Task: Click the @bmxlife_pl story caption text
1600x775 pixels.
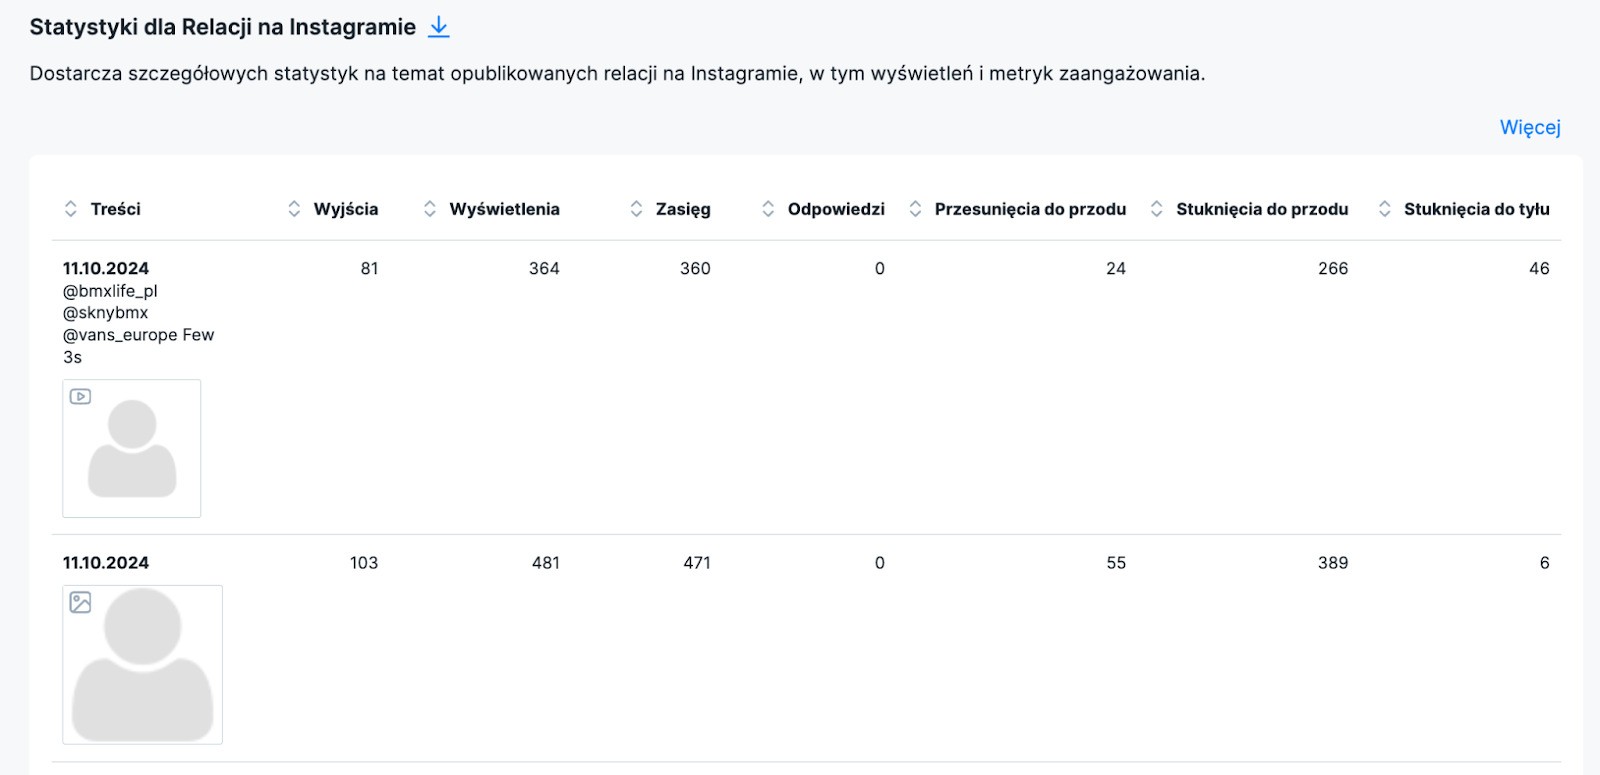Action: point(110,291)
